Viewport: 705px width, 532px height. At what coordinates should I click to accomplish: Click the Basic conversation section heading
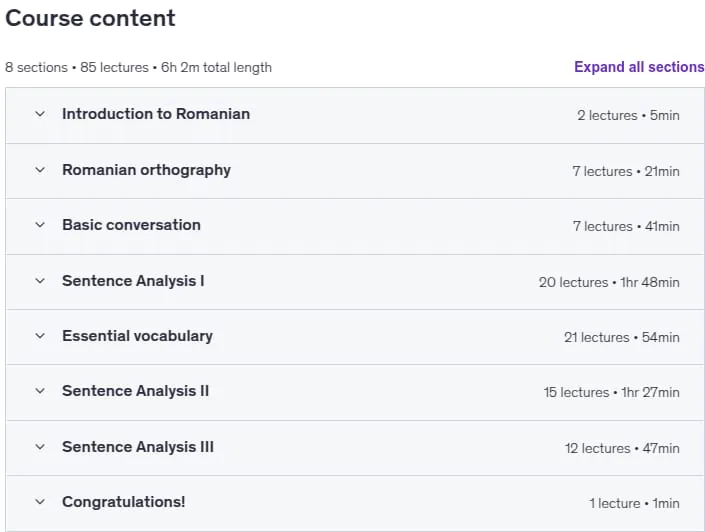(131, 225)
